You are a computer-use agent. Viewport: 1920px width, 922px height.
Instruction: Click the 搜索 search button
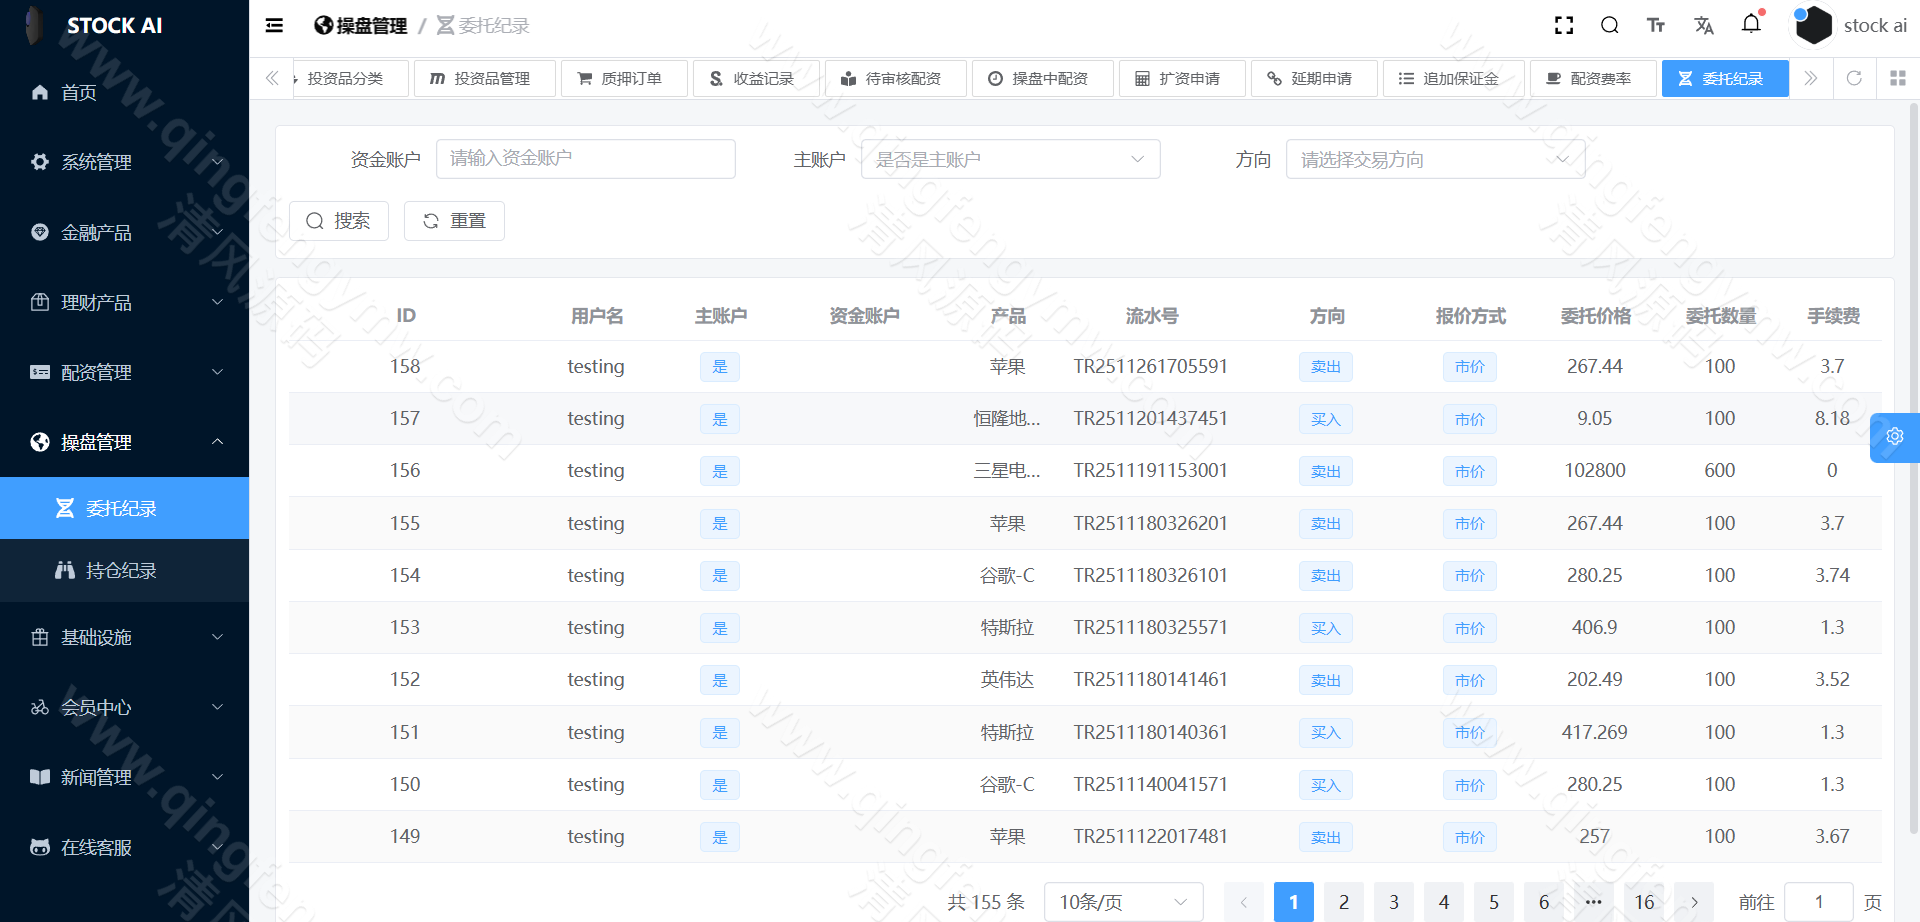(x=339, y=220)
